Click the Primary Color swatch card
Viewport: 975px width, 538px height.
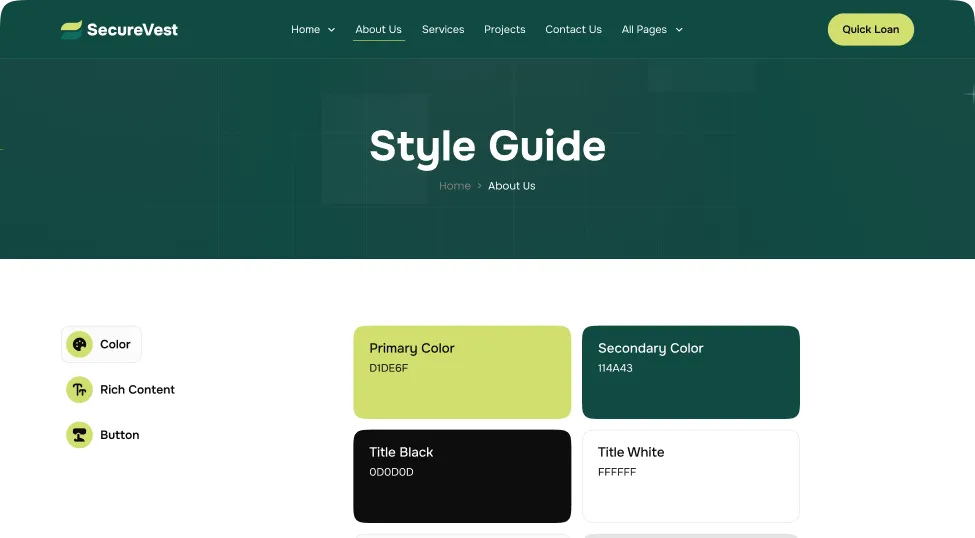462,372
